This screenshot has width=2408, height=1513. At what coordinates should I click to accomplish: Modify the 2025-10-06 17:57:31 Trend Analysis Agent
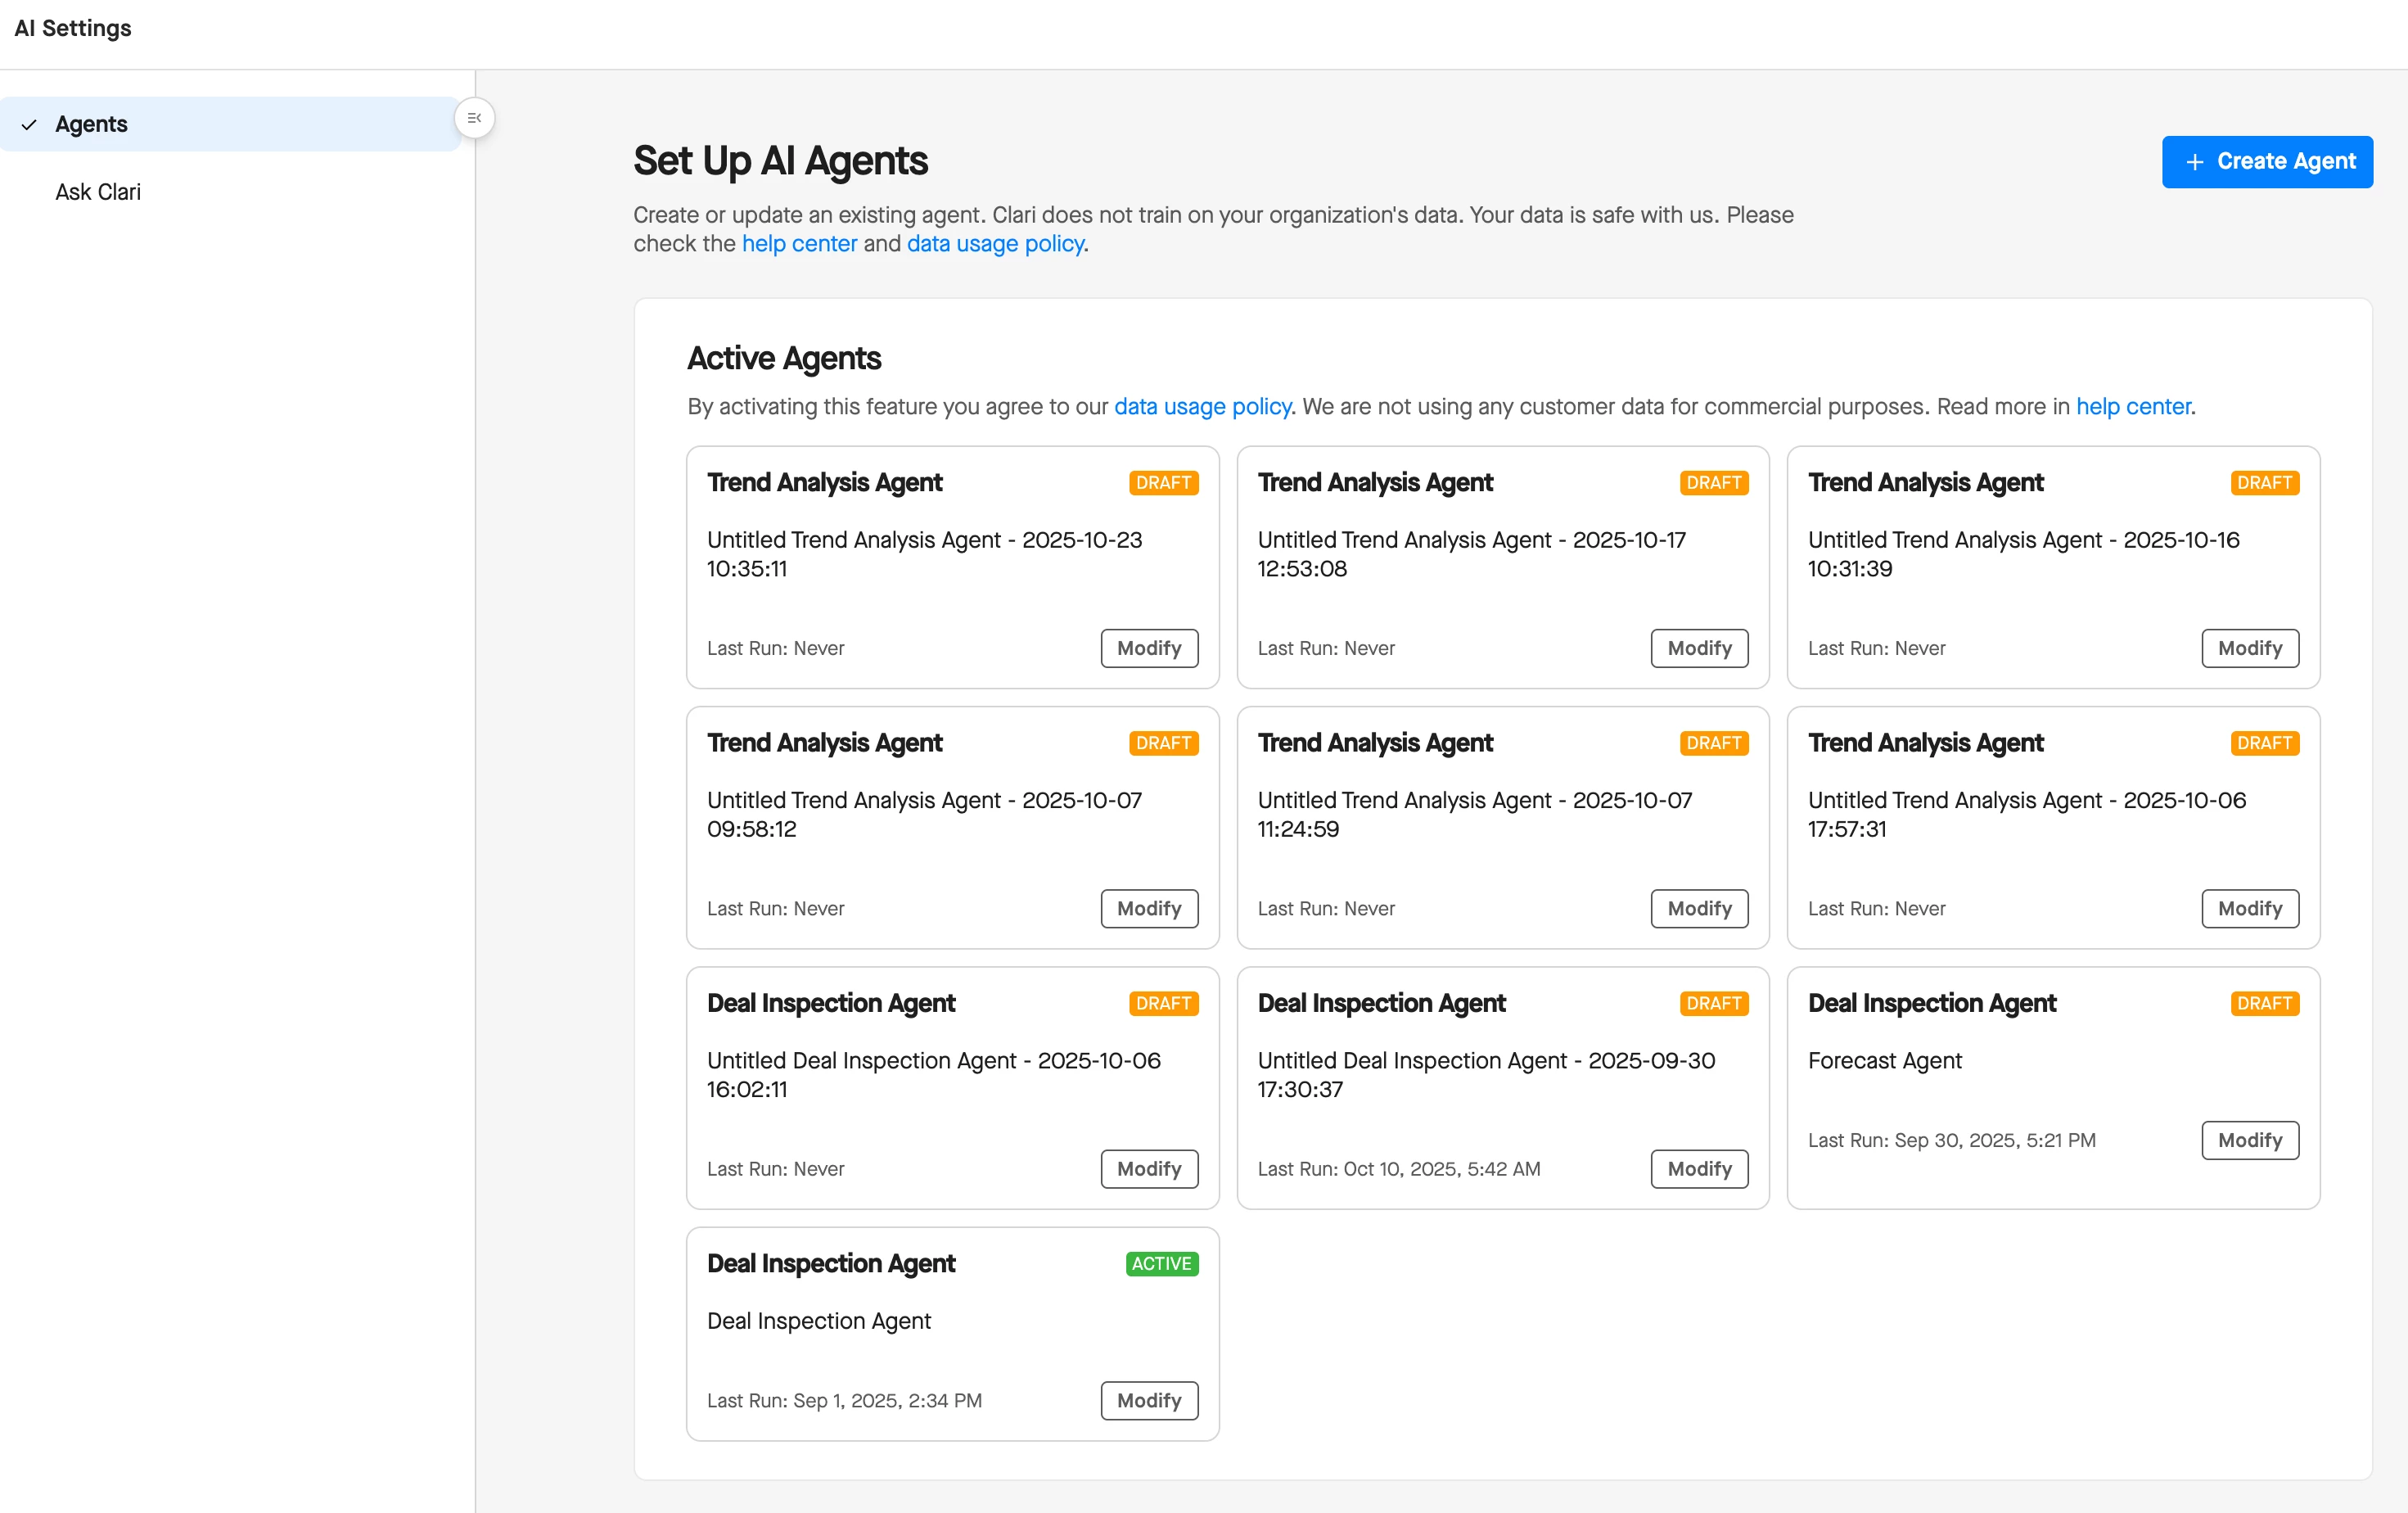point(2249,908)
